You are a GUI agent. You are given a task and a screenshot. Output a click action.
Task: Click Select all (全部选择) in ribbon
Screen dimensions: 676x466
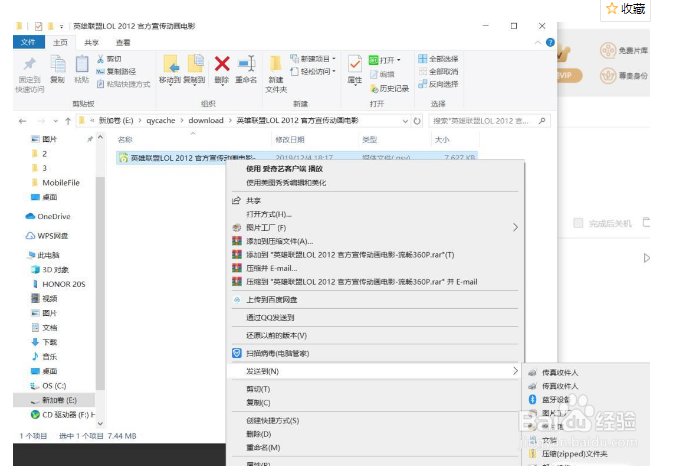point(438,59)
